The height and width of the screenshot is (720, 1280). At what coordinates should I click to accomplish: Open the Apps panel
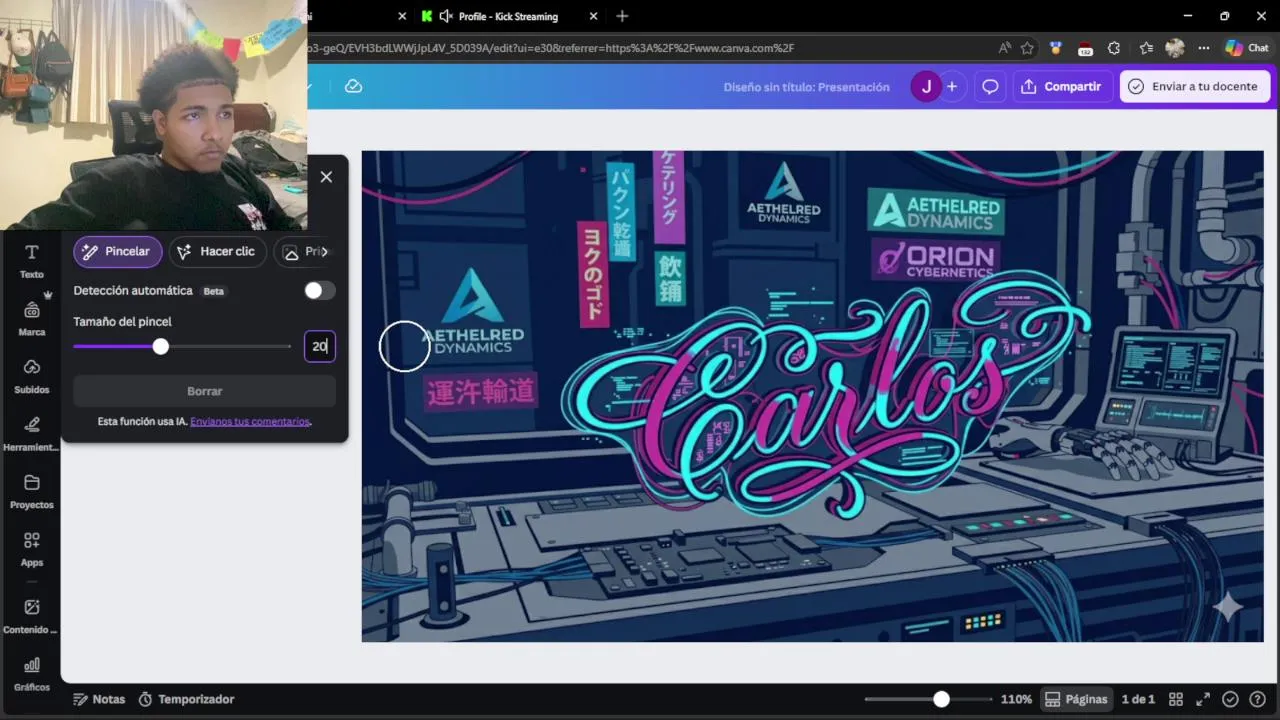click(32, 549)
